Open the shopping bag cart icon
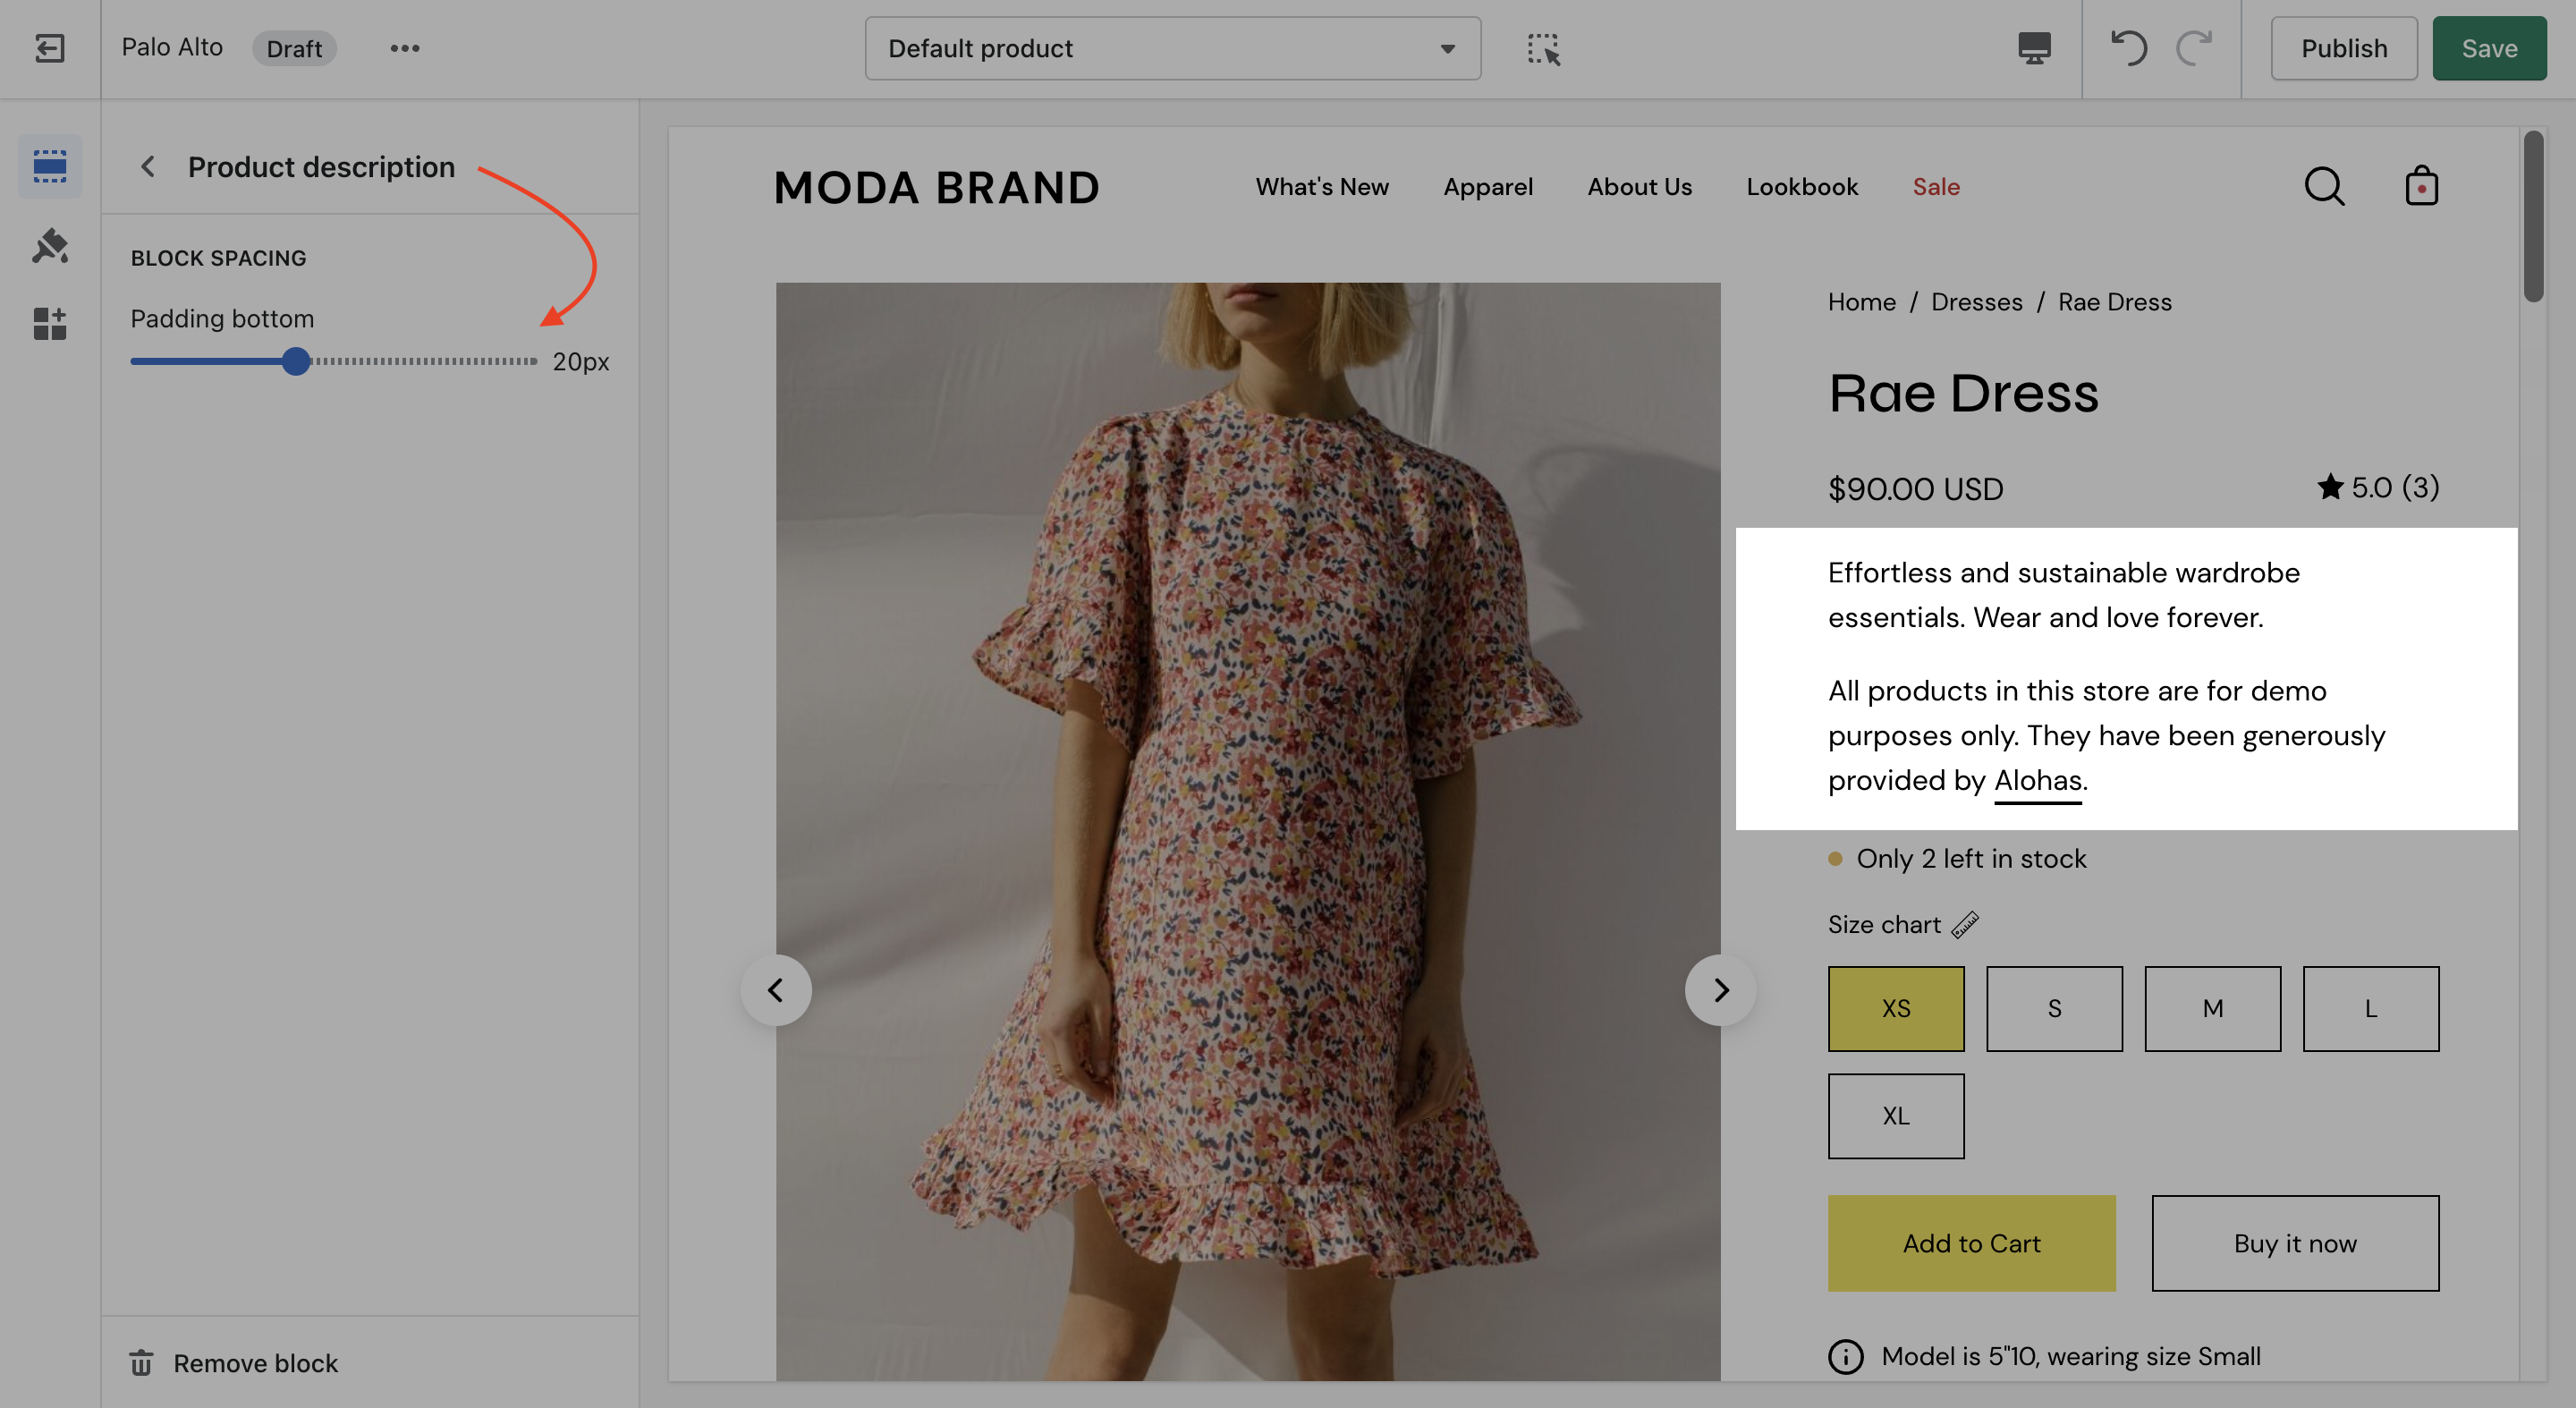 pyautogui.click(x=2421, y=187)
